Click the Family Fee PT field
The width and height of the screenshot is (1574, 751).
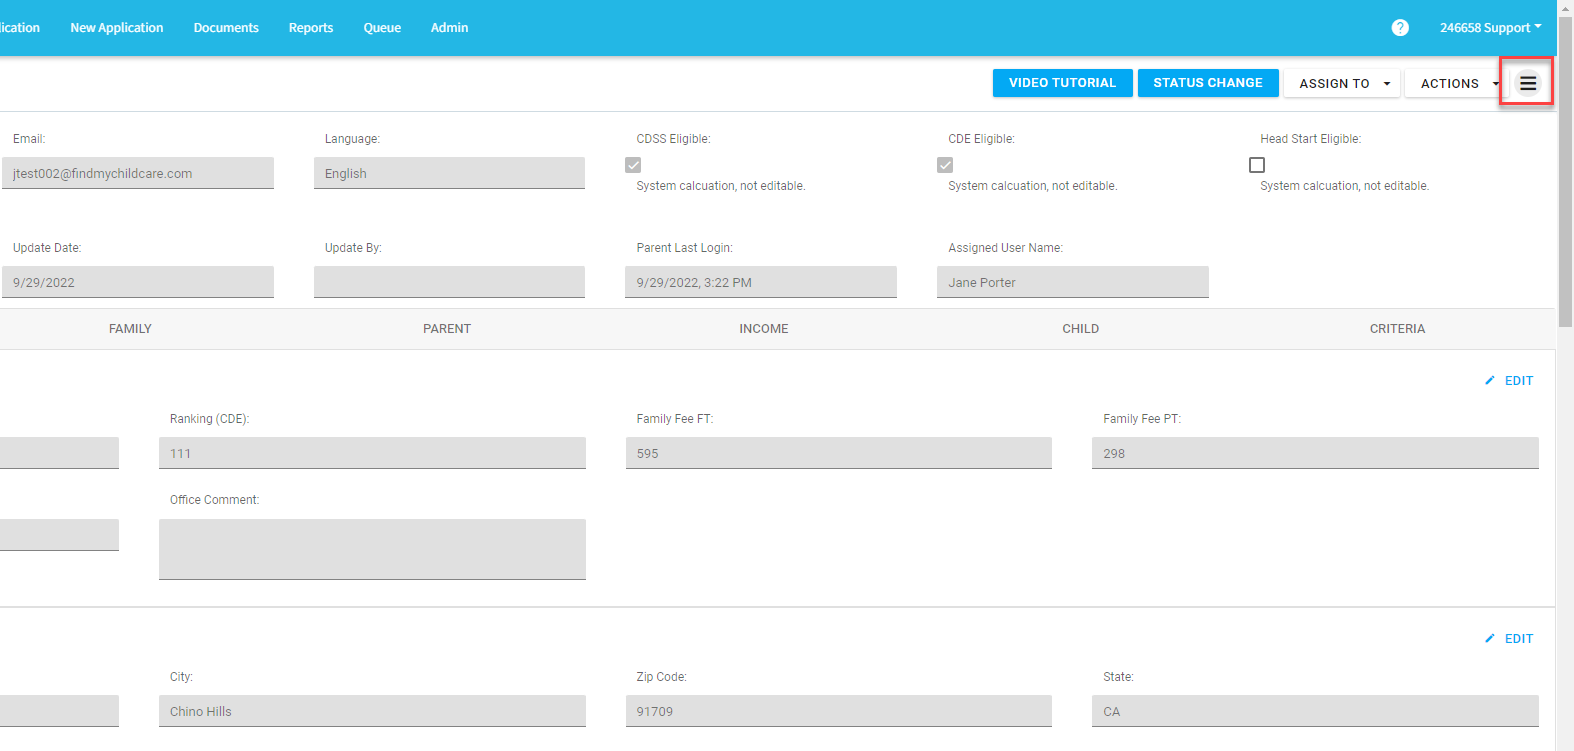tap(1315, 453)
